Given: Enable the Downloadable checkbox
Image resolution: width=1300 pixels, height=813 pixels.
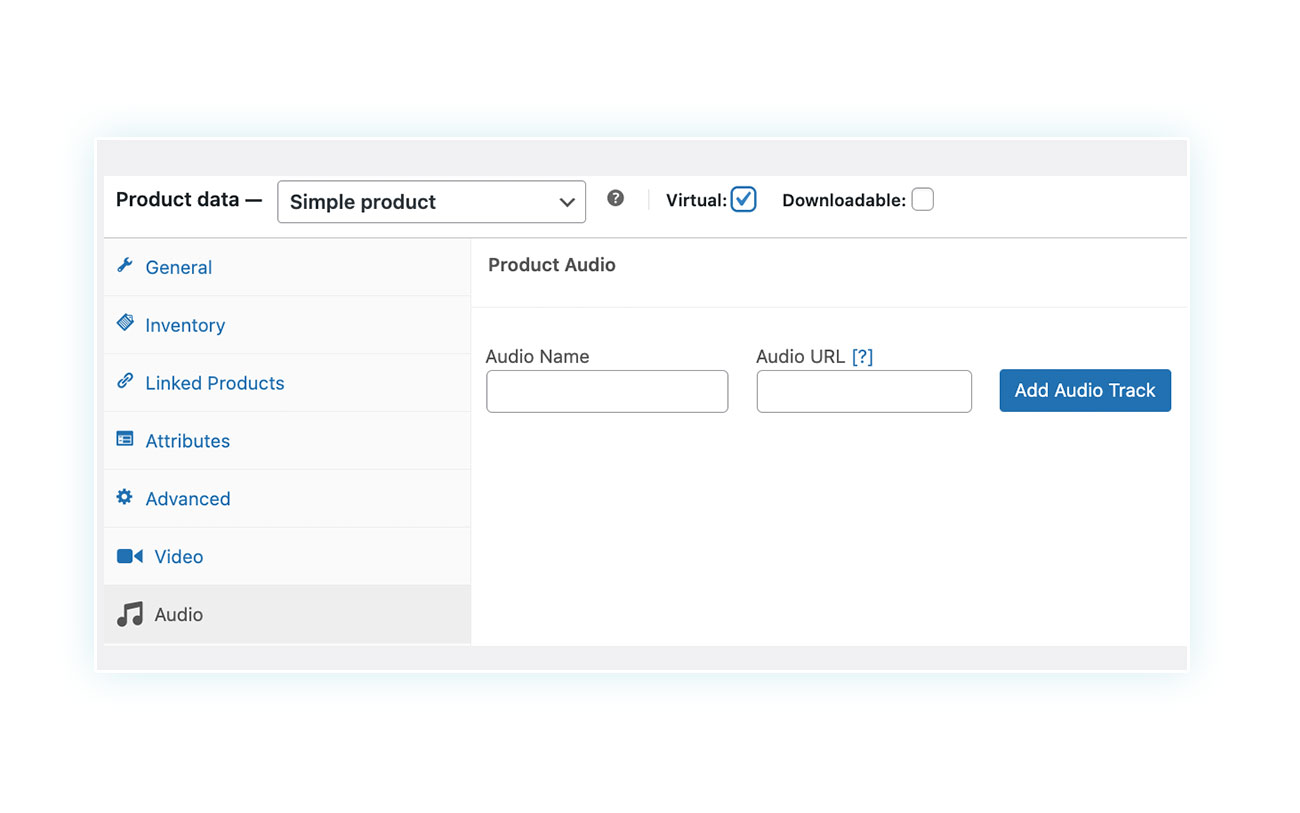Looking at the screenshot, I should [922, 199].
